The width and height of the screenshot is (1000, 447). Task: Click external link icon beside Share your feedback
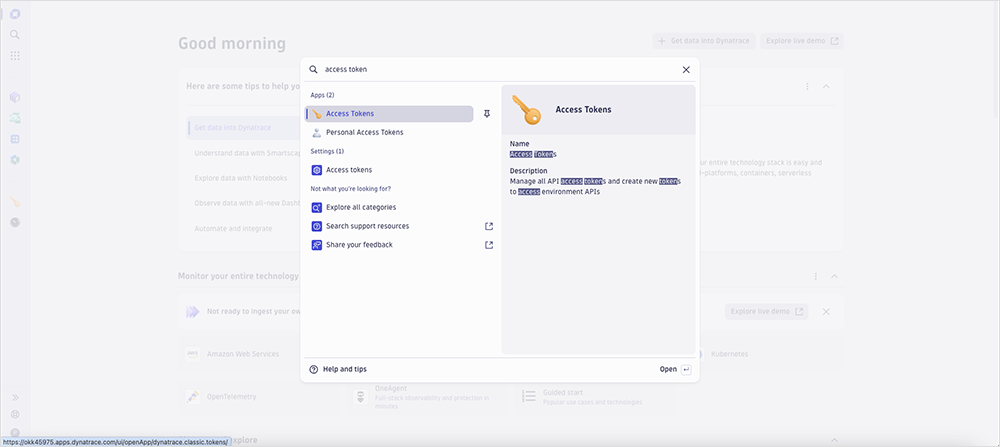pos(489,245)
